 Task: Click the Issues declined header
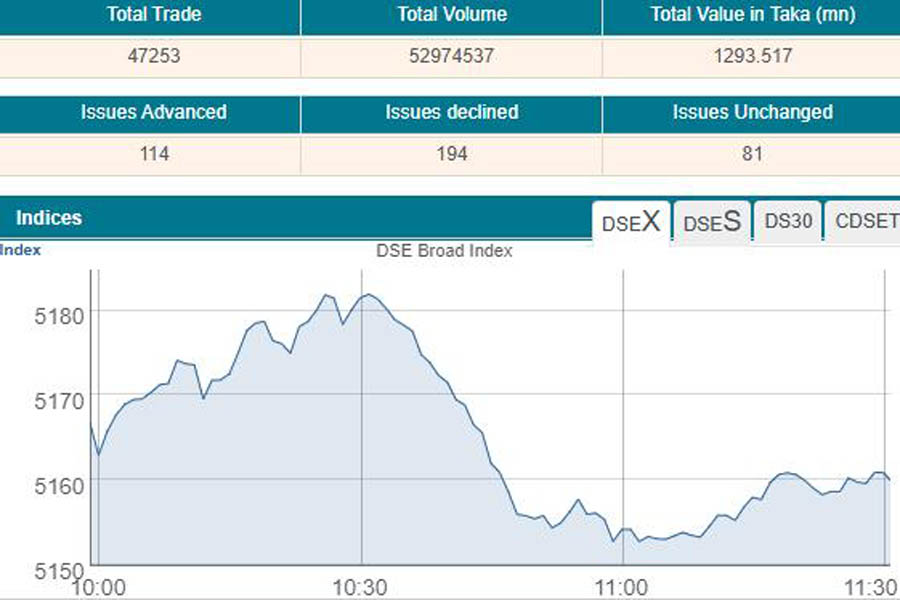click(451, 113)
